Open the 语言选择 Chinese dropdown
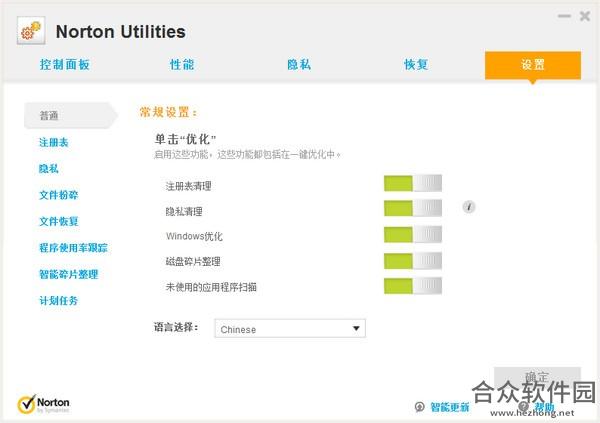This screenshot has width=600, height=423. click(x=290, y=329)
